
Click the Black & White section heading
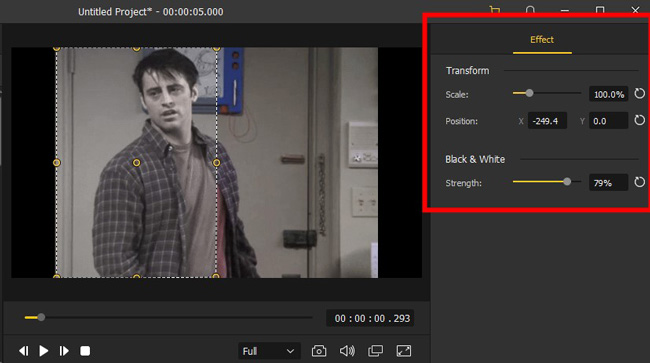tap(475, 159)
